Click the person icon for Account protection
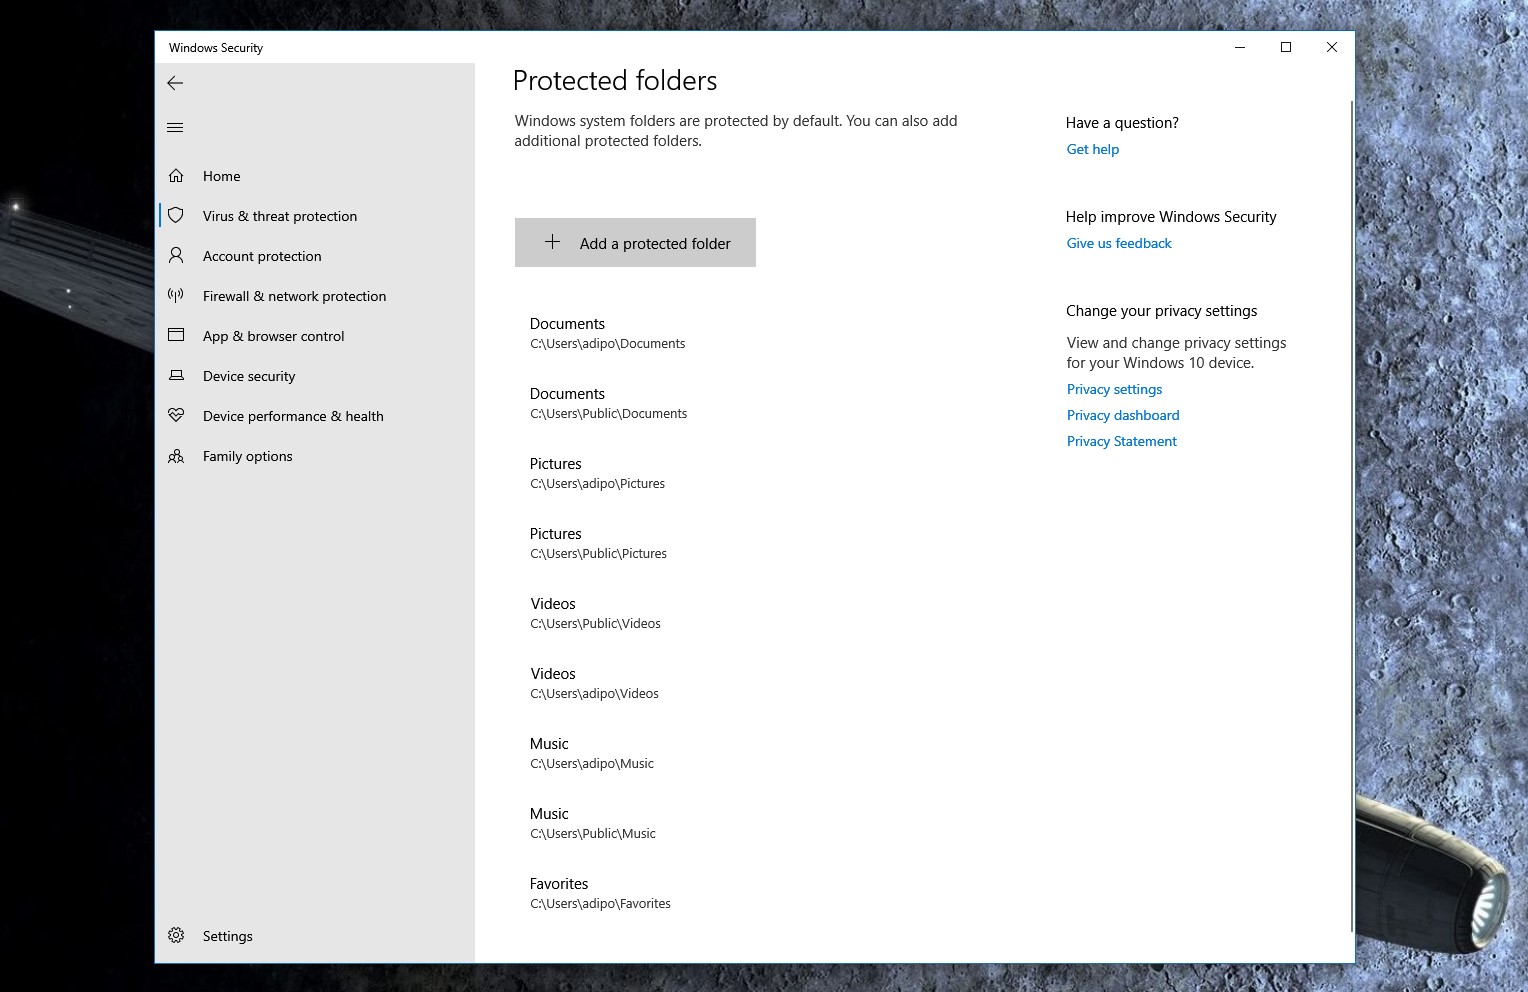This screenshot has width=1528, height=992. 176,255
